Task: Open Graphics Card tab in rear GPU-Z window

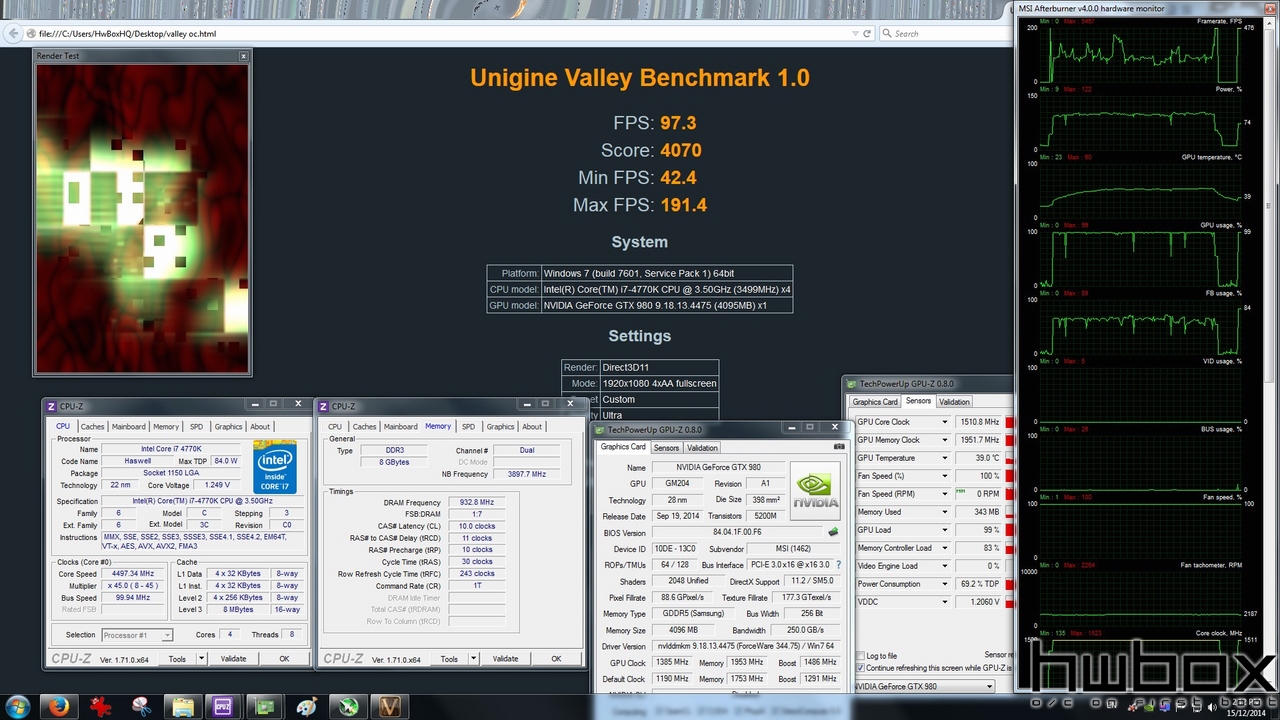Action: [x=875, y=402]
